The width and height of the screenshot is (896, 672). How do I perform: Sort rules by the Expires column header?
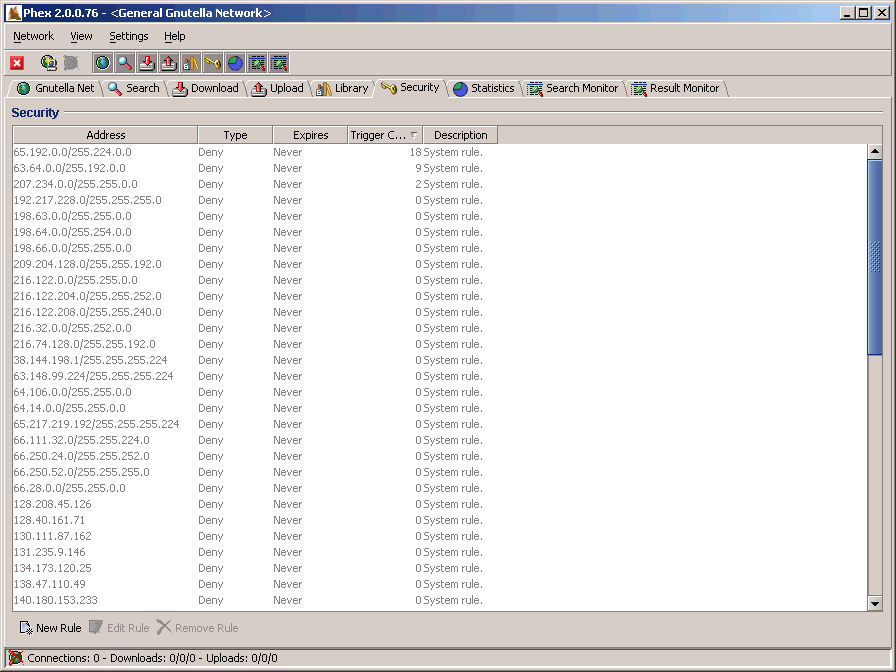click(x=310, y=135)
